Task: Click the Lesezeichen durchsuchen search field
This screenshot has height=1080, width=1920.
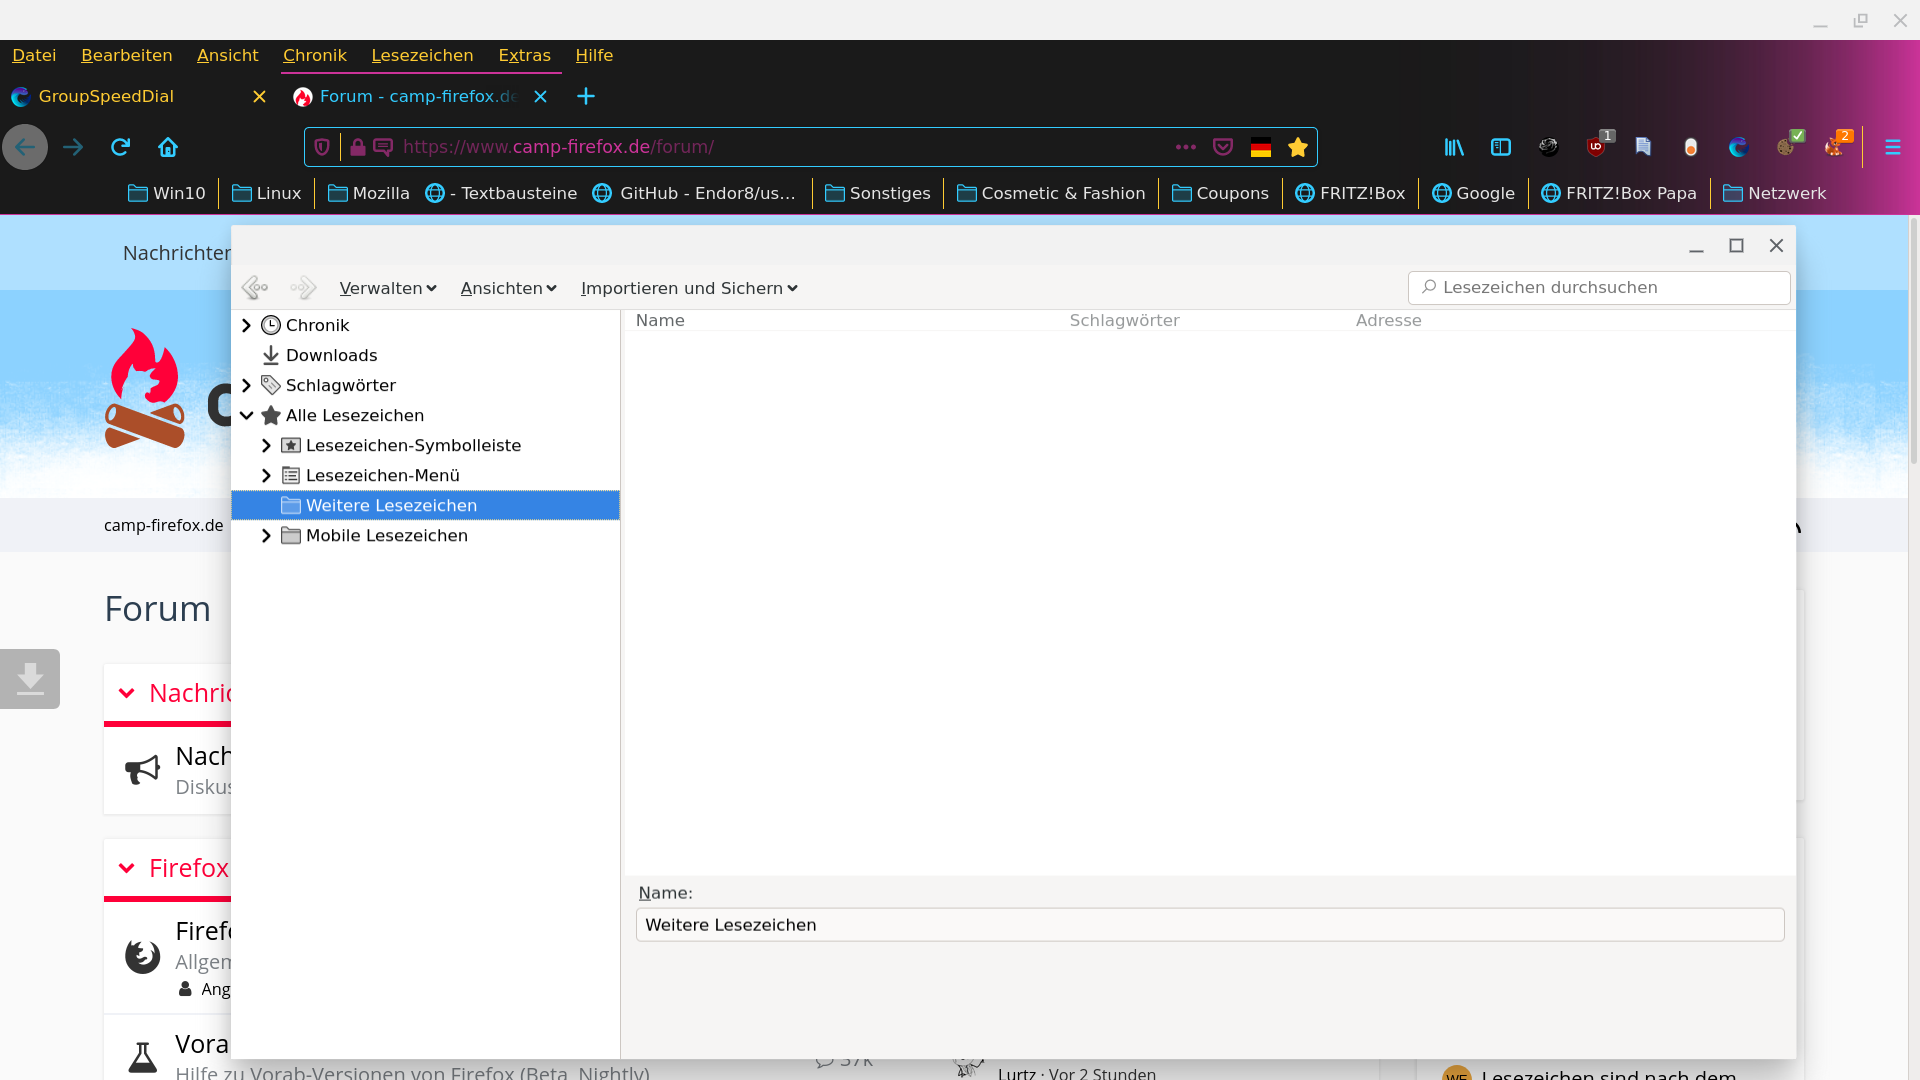Action: point(1600,287)
